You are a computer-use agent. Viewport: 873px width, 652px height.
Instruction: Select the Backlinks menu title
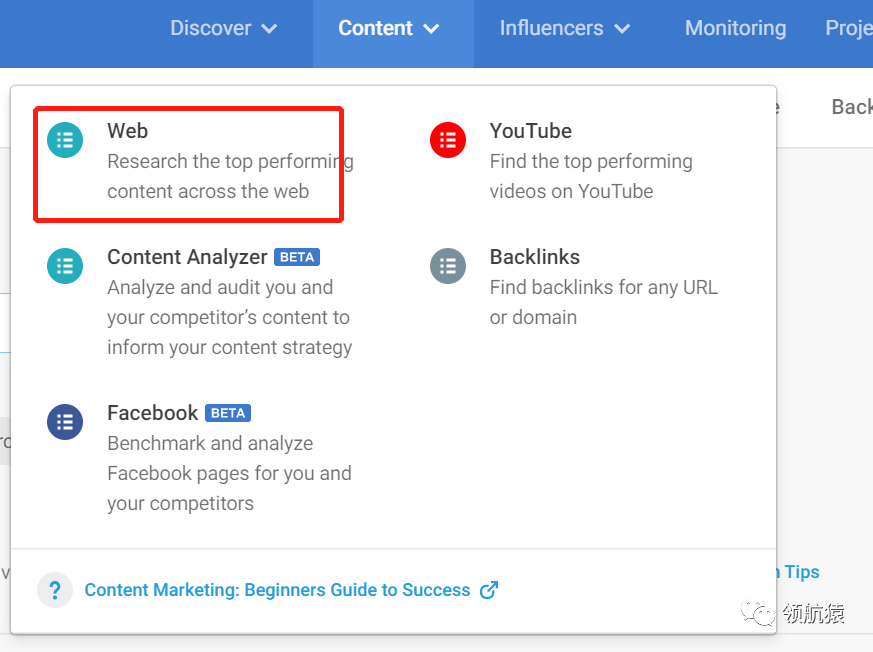coord(534,257)
